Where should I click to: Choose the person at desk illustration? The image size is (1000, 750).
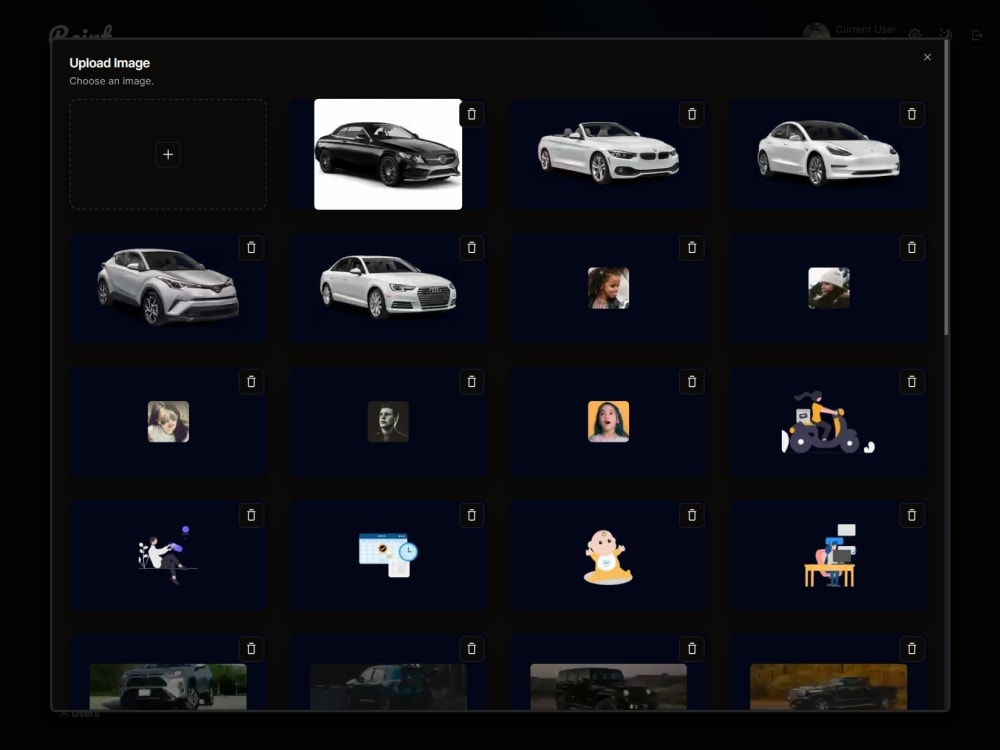828,555
